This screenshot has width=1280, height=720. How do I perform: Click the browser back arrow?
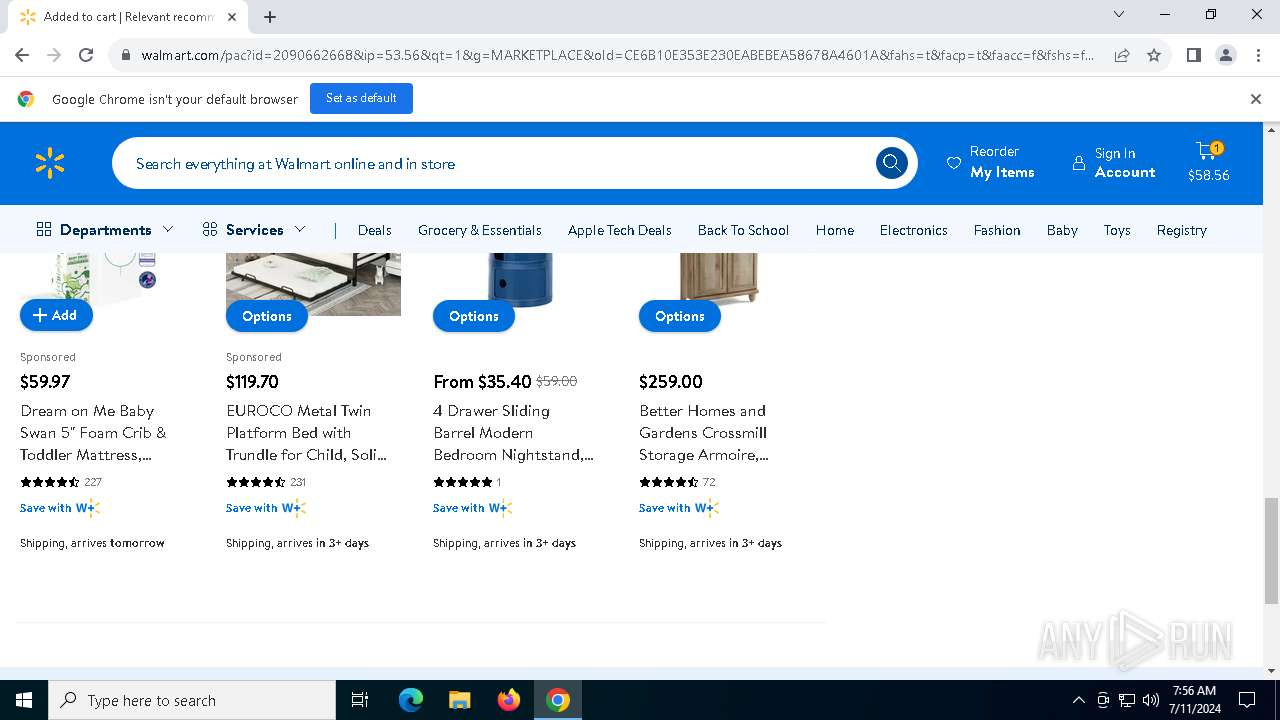coord(22,55)
